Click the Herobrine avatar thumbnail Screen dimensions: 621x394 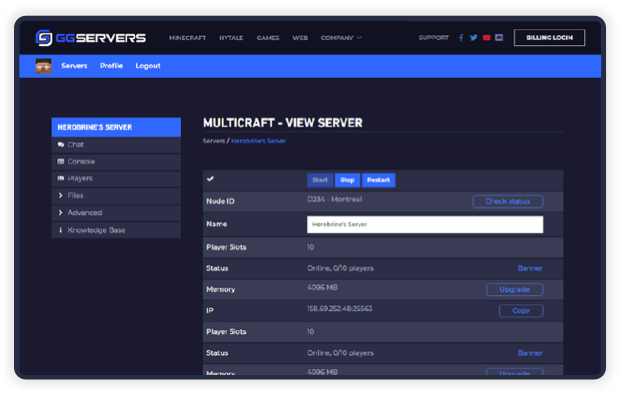tap(44, 66)
